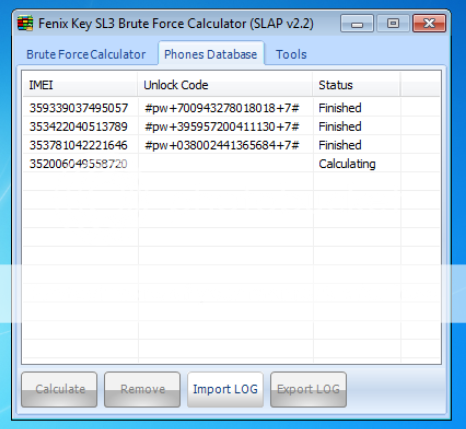Maximize the Fenix Key window
466x429 pixels.
point(393,24)
